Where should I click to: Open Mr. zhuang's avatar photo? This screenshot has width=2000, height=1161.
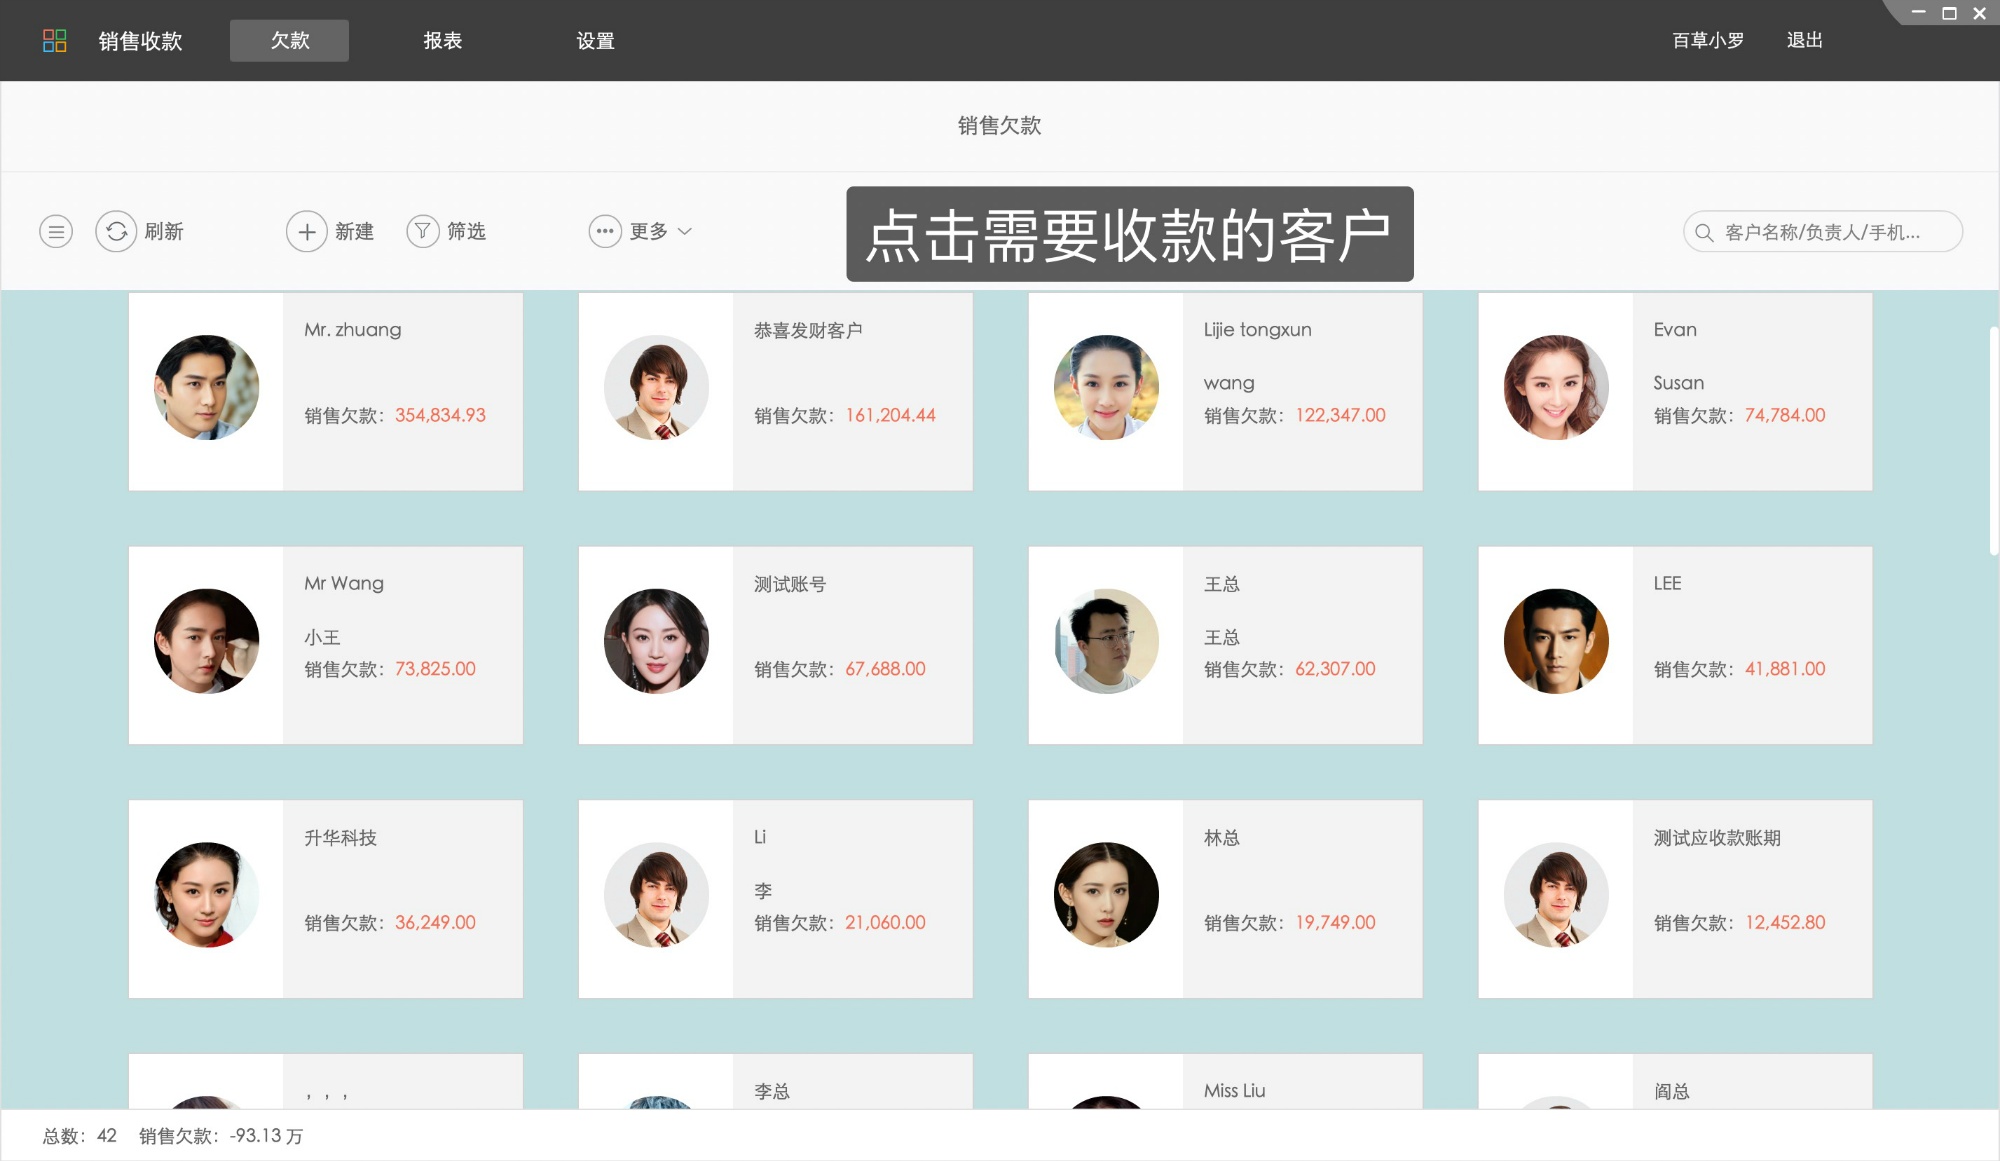point(206,388)
